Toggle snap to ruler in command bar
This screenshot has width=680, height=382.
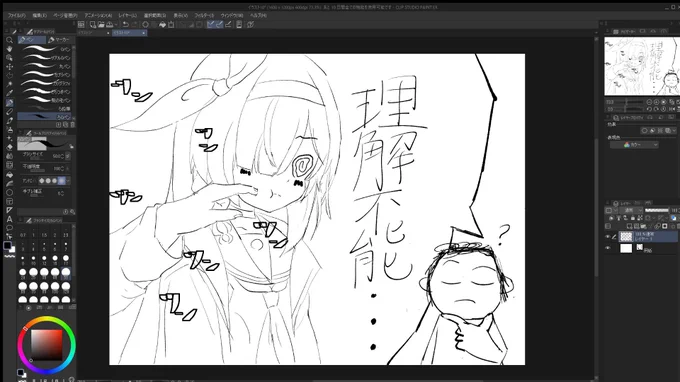pos(210,25)
